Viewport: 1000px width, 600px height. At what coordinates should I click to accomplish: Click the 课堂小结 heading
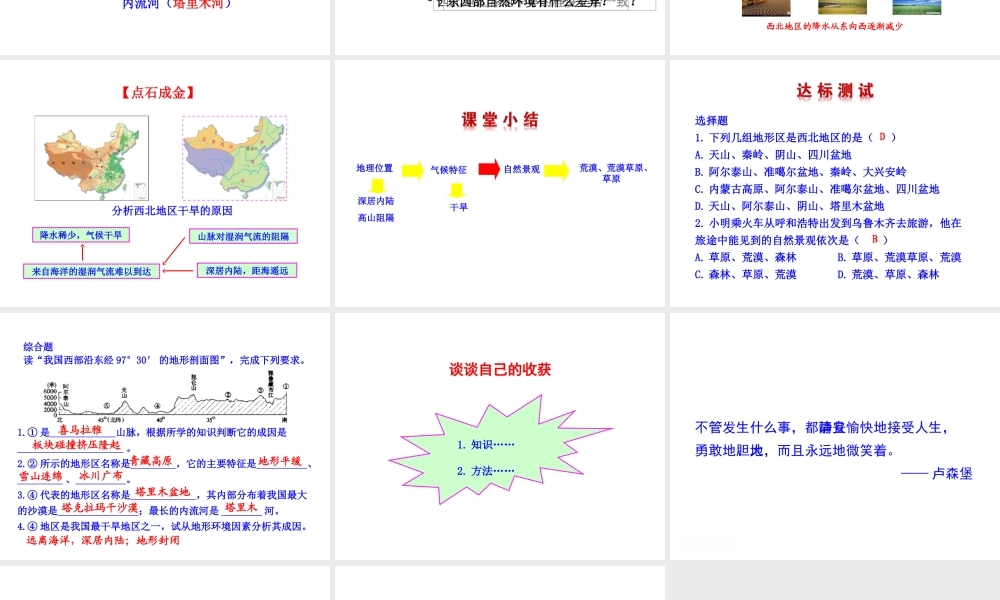pyautogui.click(x=500, y=120)
